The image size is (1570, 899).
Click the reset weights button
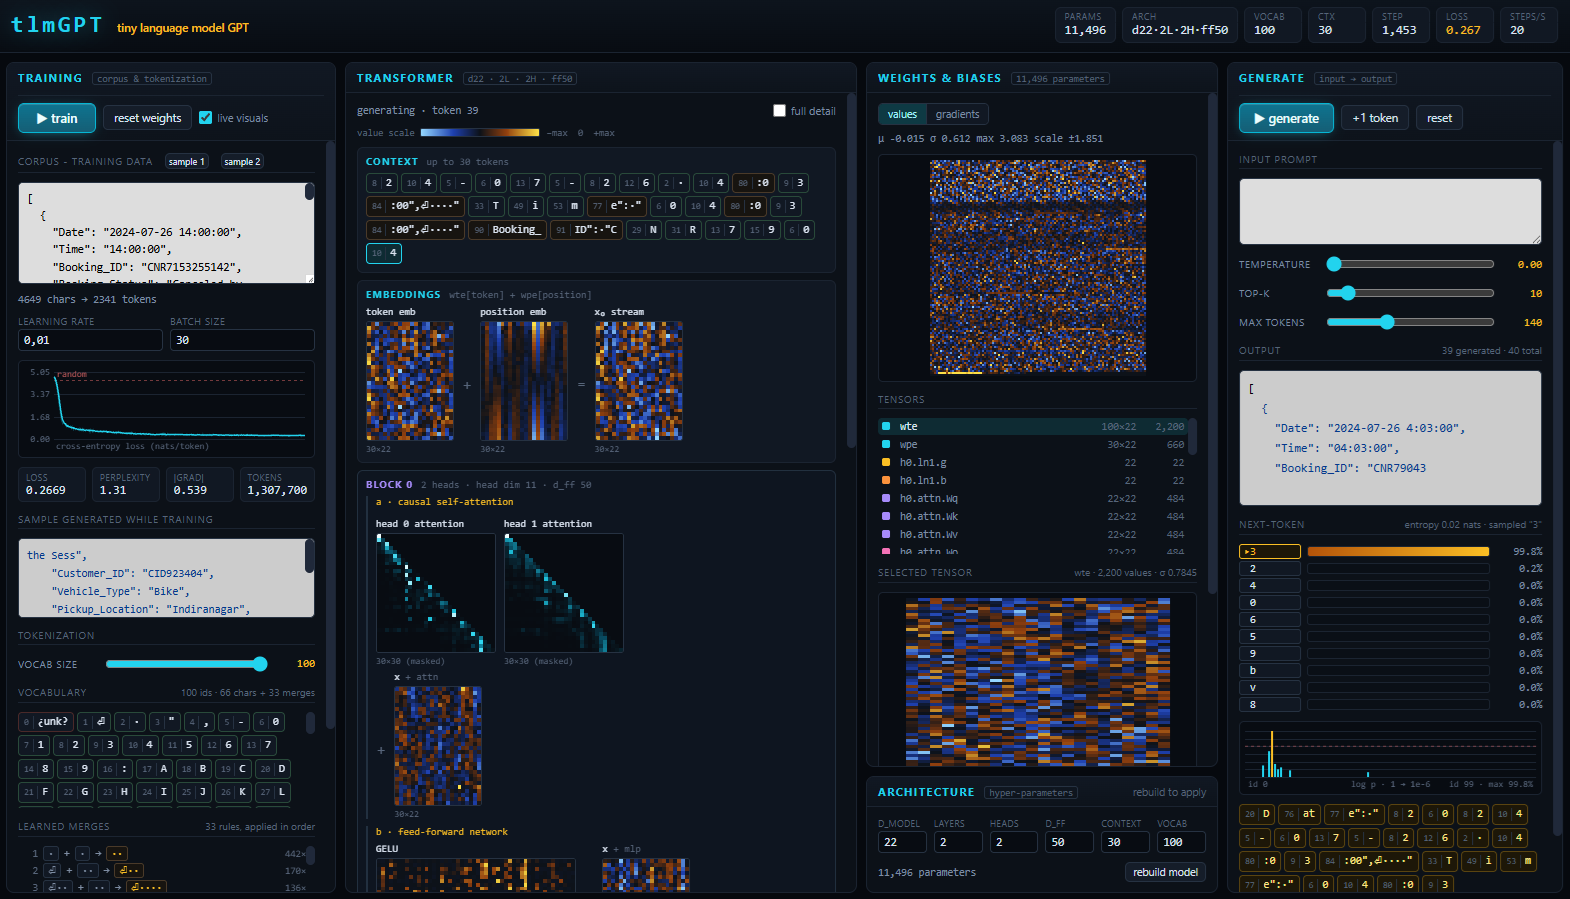coord(147,118)
